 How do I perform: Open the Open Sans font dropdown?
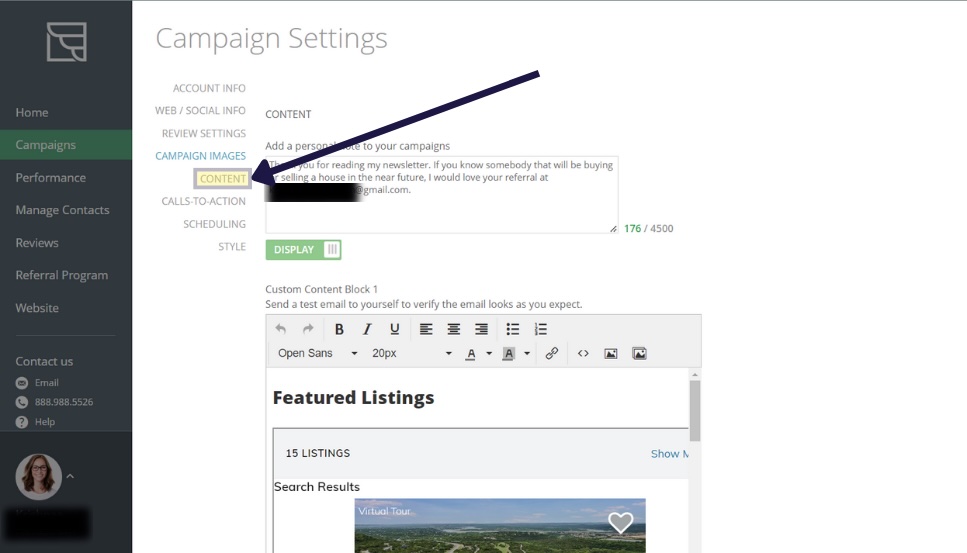coord(317,353)
